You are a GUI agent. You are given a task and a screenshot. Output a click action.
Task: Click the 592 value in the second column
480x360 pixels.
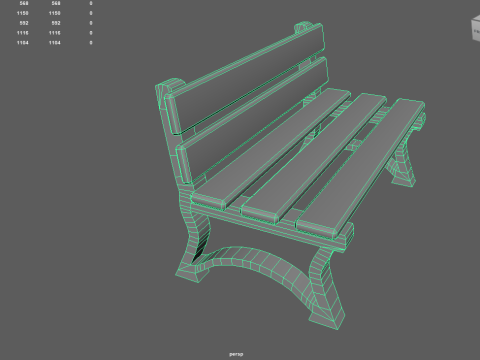click(x=56, y=23)
